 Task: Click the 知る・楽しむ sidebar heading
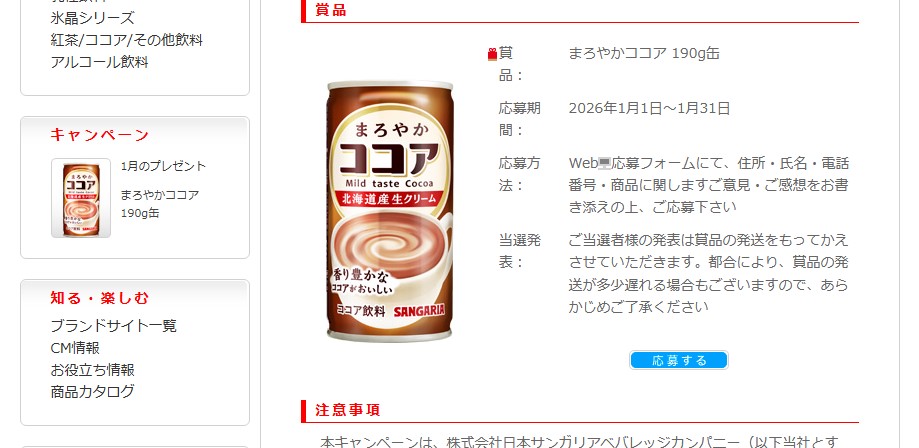(100, 298)
